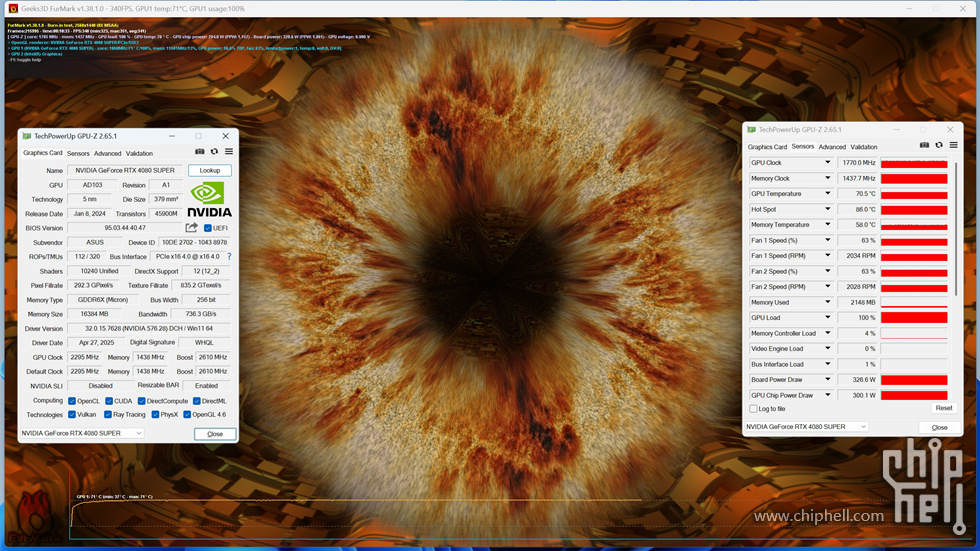Toggle the UEFI checkbox
The height and width of the screenshot is (551, 980).
pyautogui.click(x=208, y=228)
